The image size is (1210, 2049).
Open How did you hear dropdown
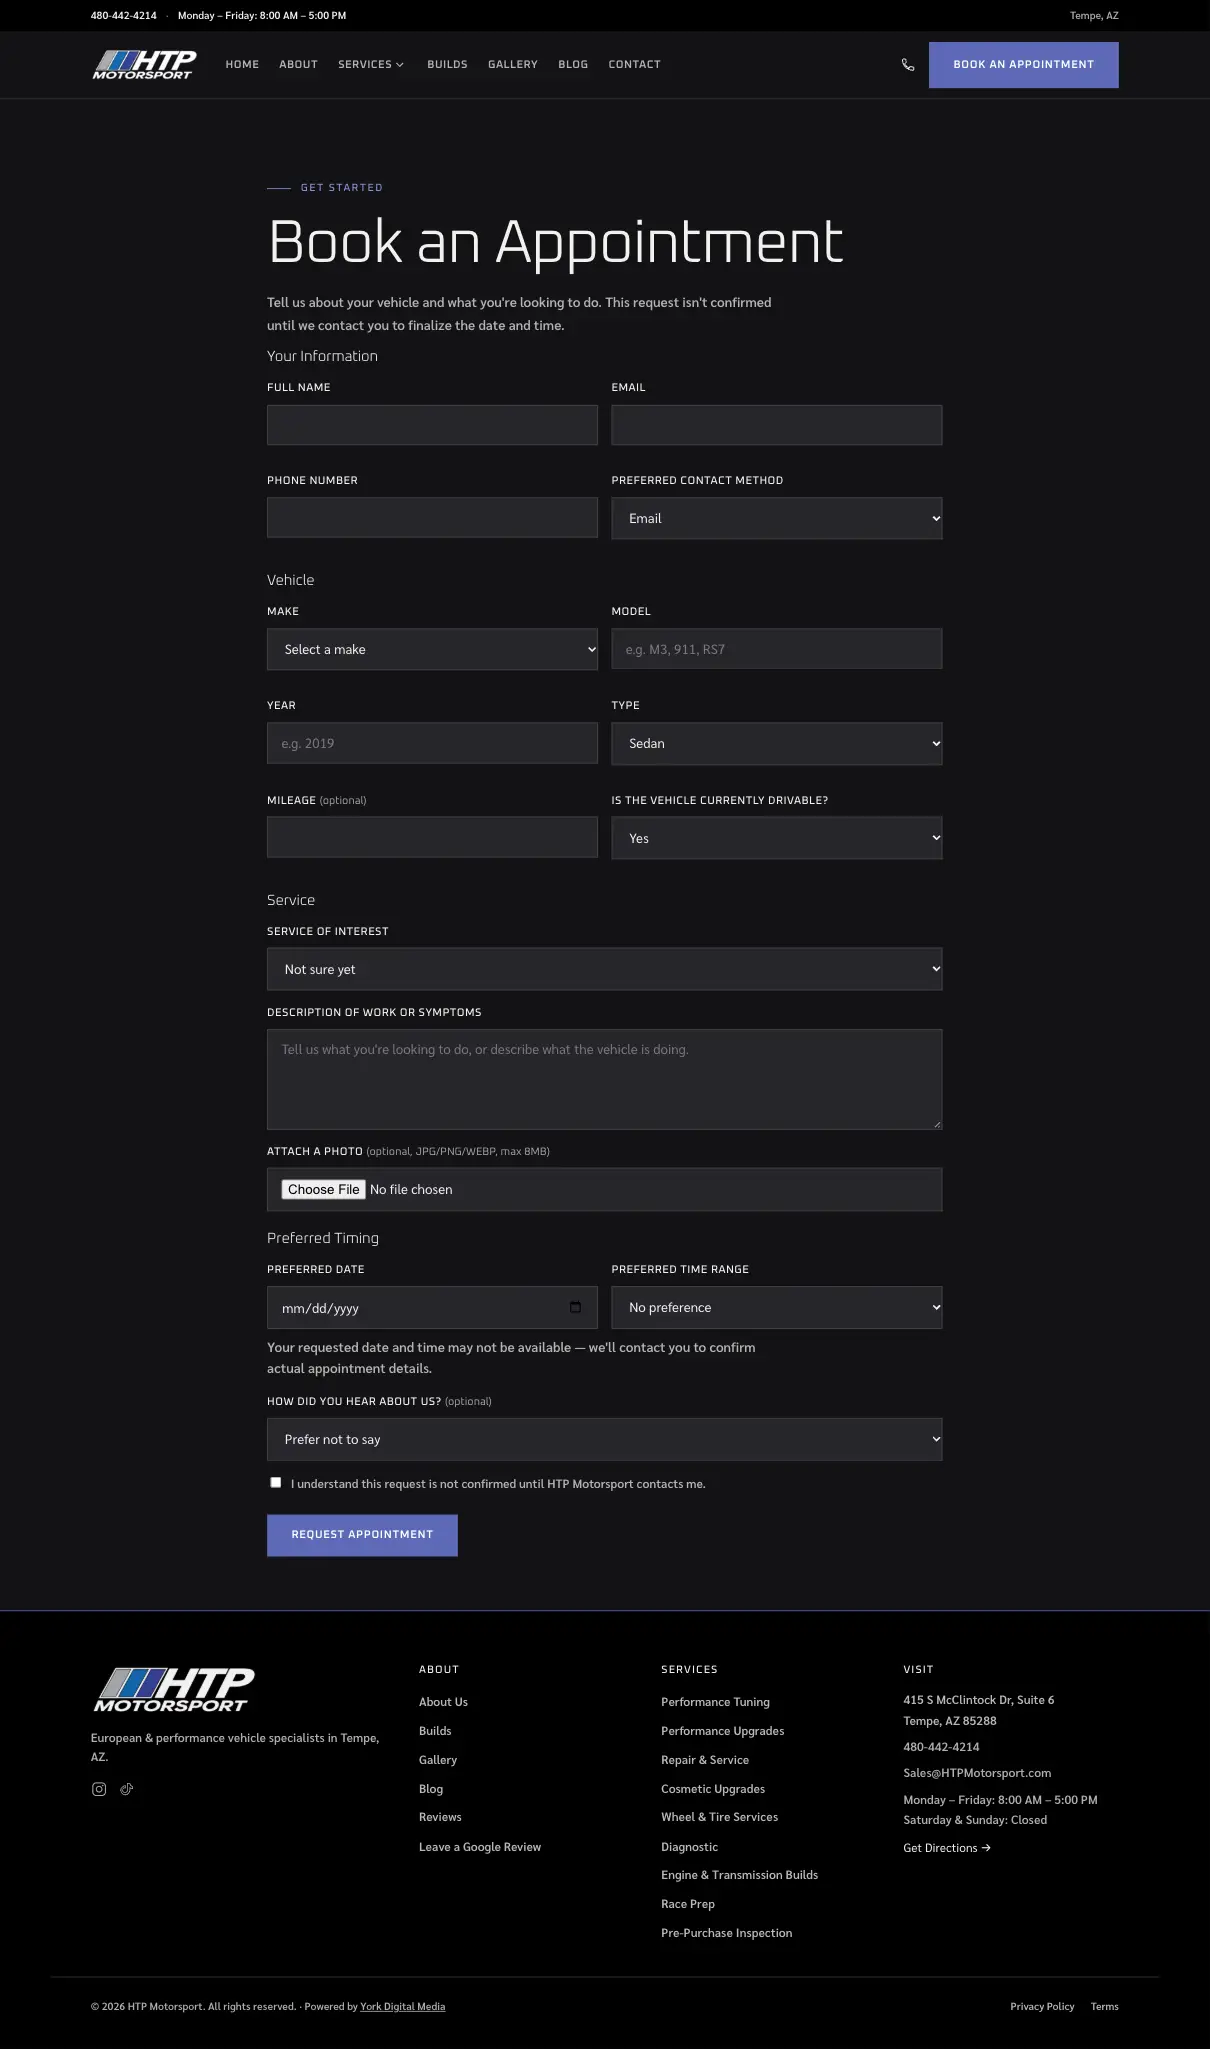click(x=604, y=1439)
